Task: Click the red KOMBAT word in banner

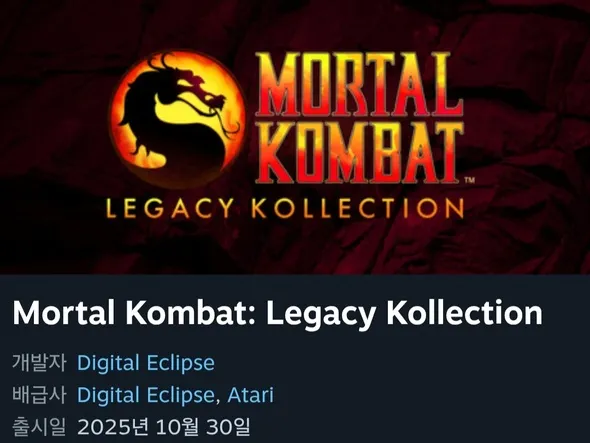Action: click(359, 153)
